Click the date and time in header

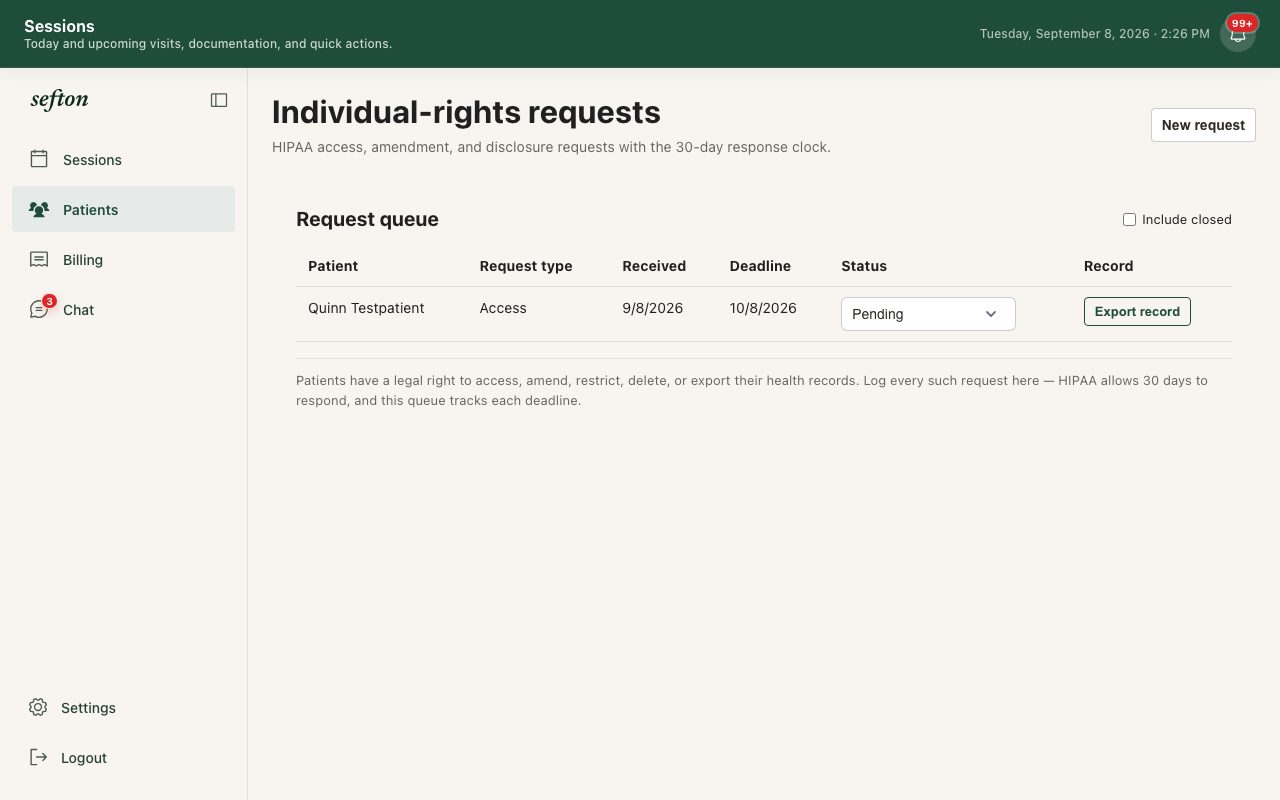click(x=1095, y=34)
